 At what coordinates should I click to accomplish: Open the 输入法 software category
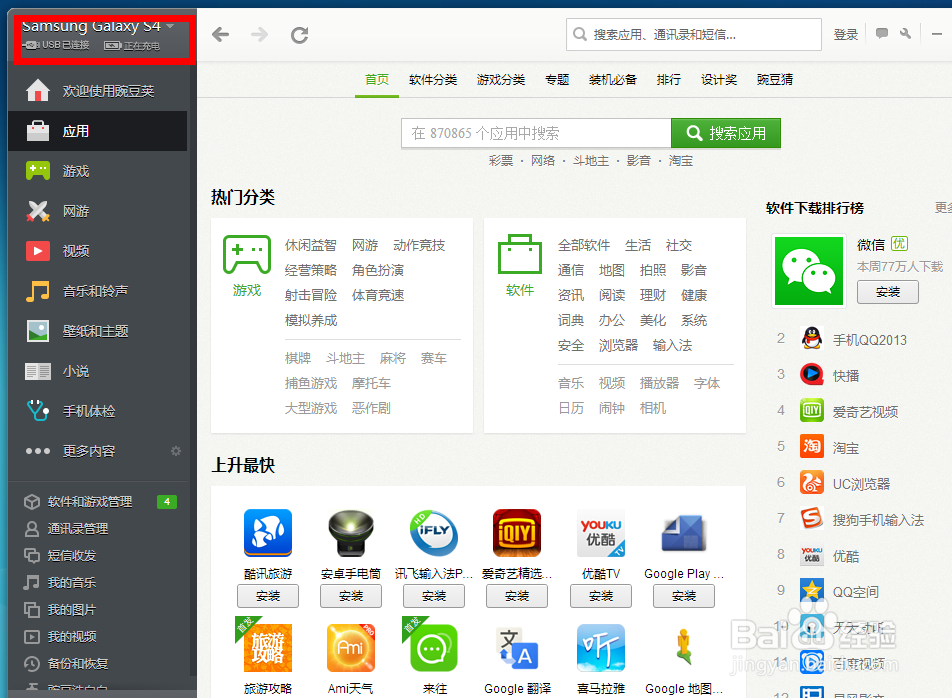click(x=672, y=345)
